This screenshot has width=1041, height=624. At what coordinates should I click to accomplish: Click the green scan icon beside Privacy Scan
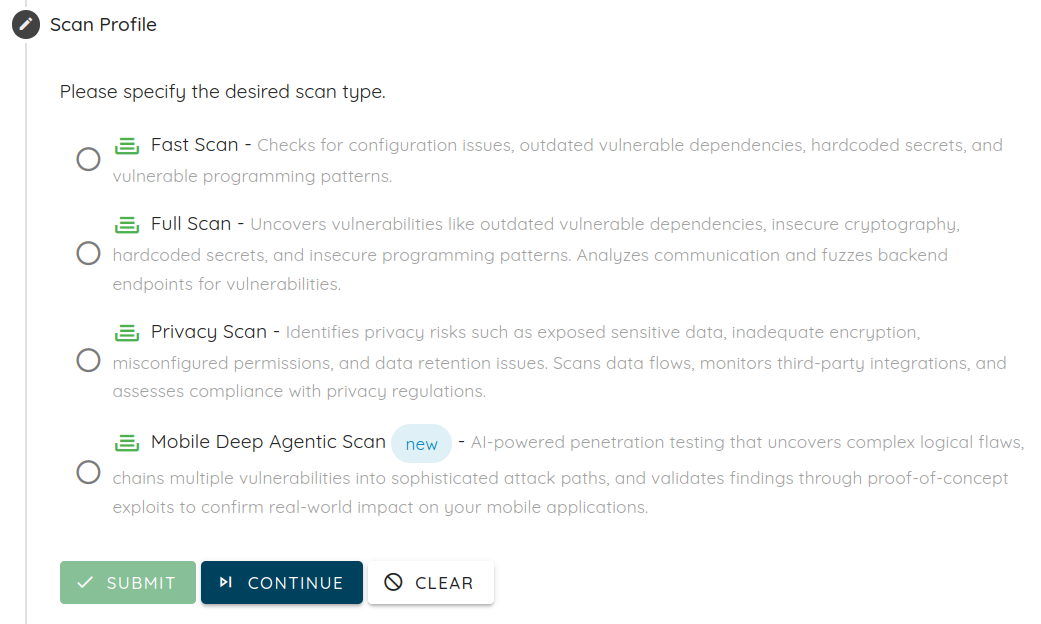(x=127, y=331)
